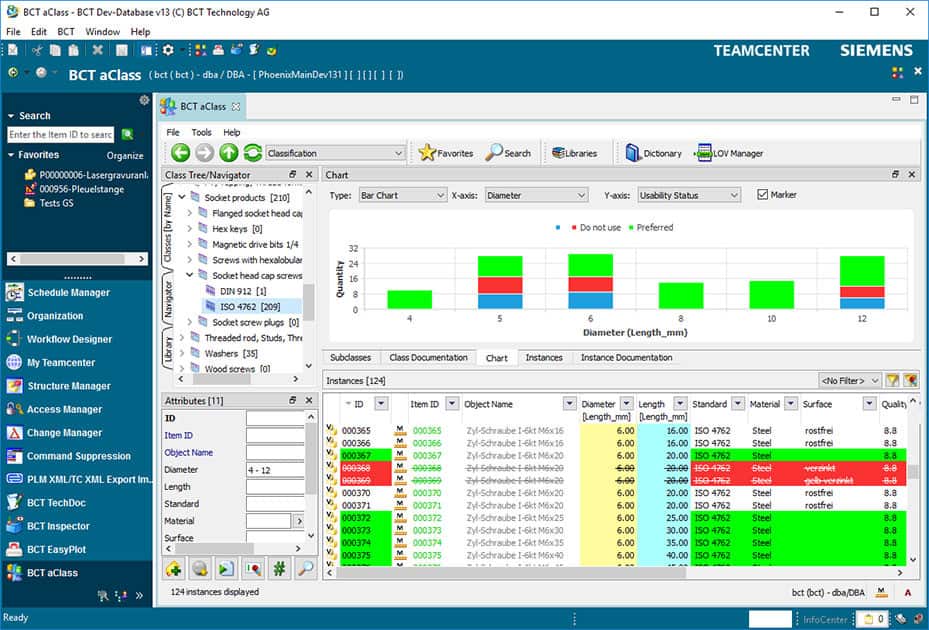Click the red segment of diameter 5 bar
The width and height of the screenshot is (929, 630).
[500, 285]
